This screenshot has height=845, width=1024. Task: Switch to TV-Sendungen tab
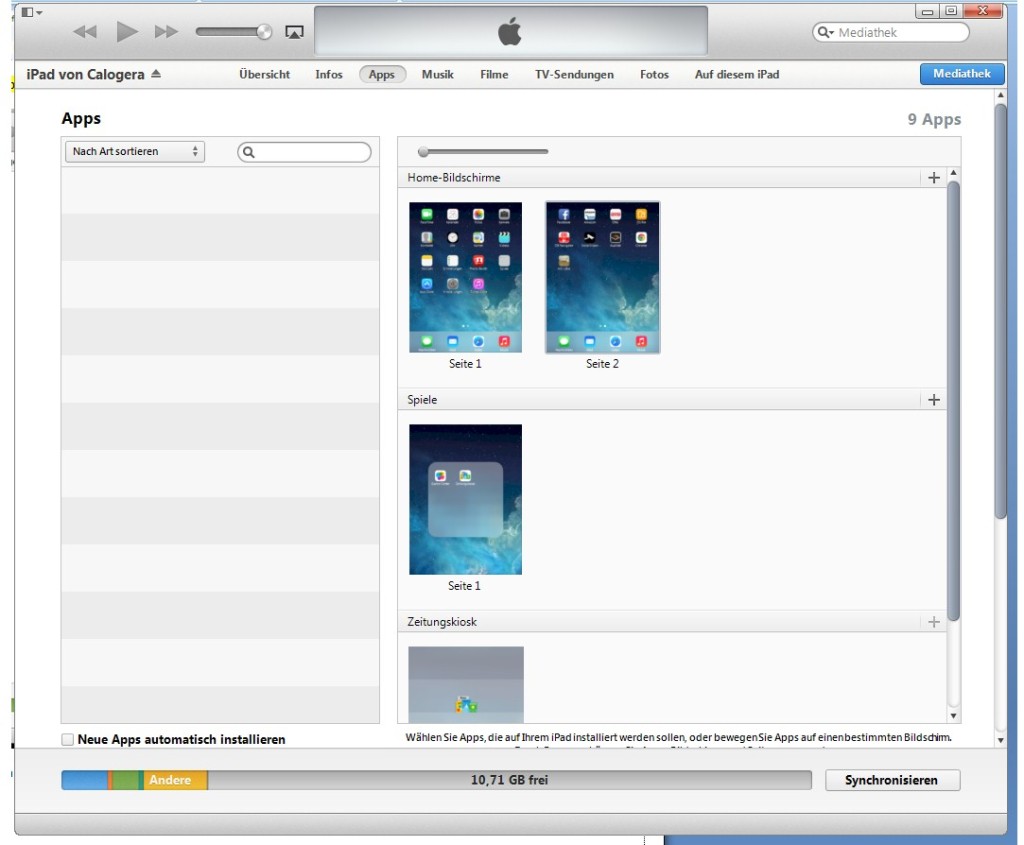tap(574, 74)
